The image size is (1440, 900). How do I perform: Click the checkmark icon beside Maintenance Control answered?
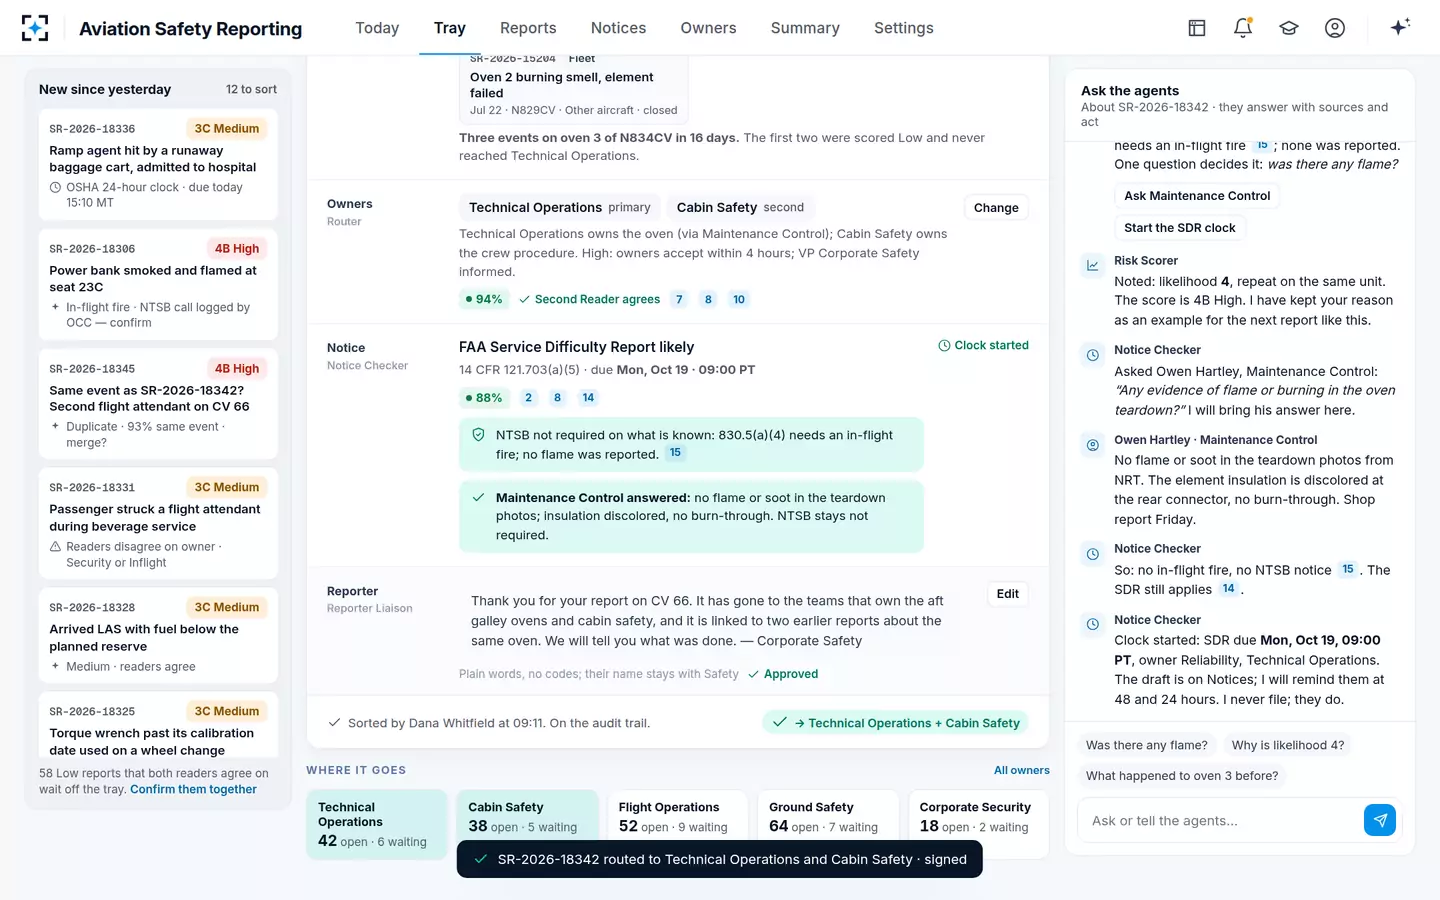[x=478, y=497]
